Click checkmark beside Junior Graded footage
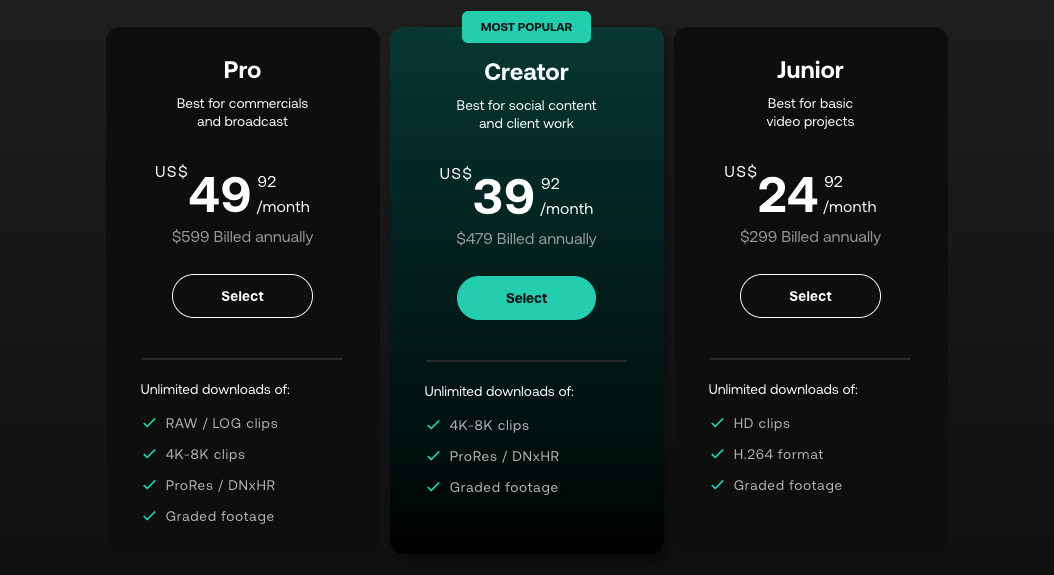Image resolution: width=1054 pixels, height=575 pixels. coord(717,485)
